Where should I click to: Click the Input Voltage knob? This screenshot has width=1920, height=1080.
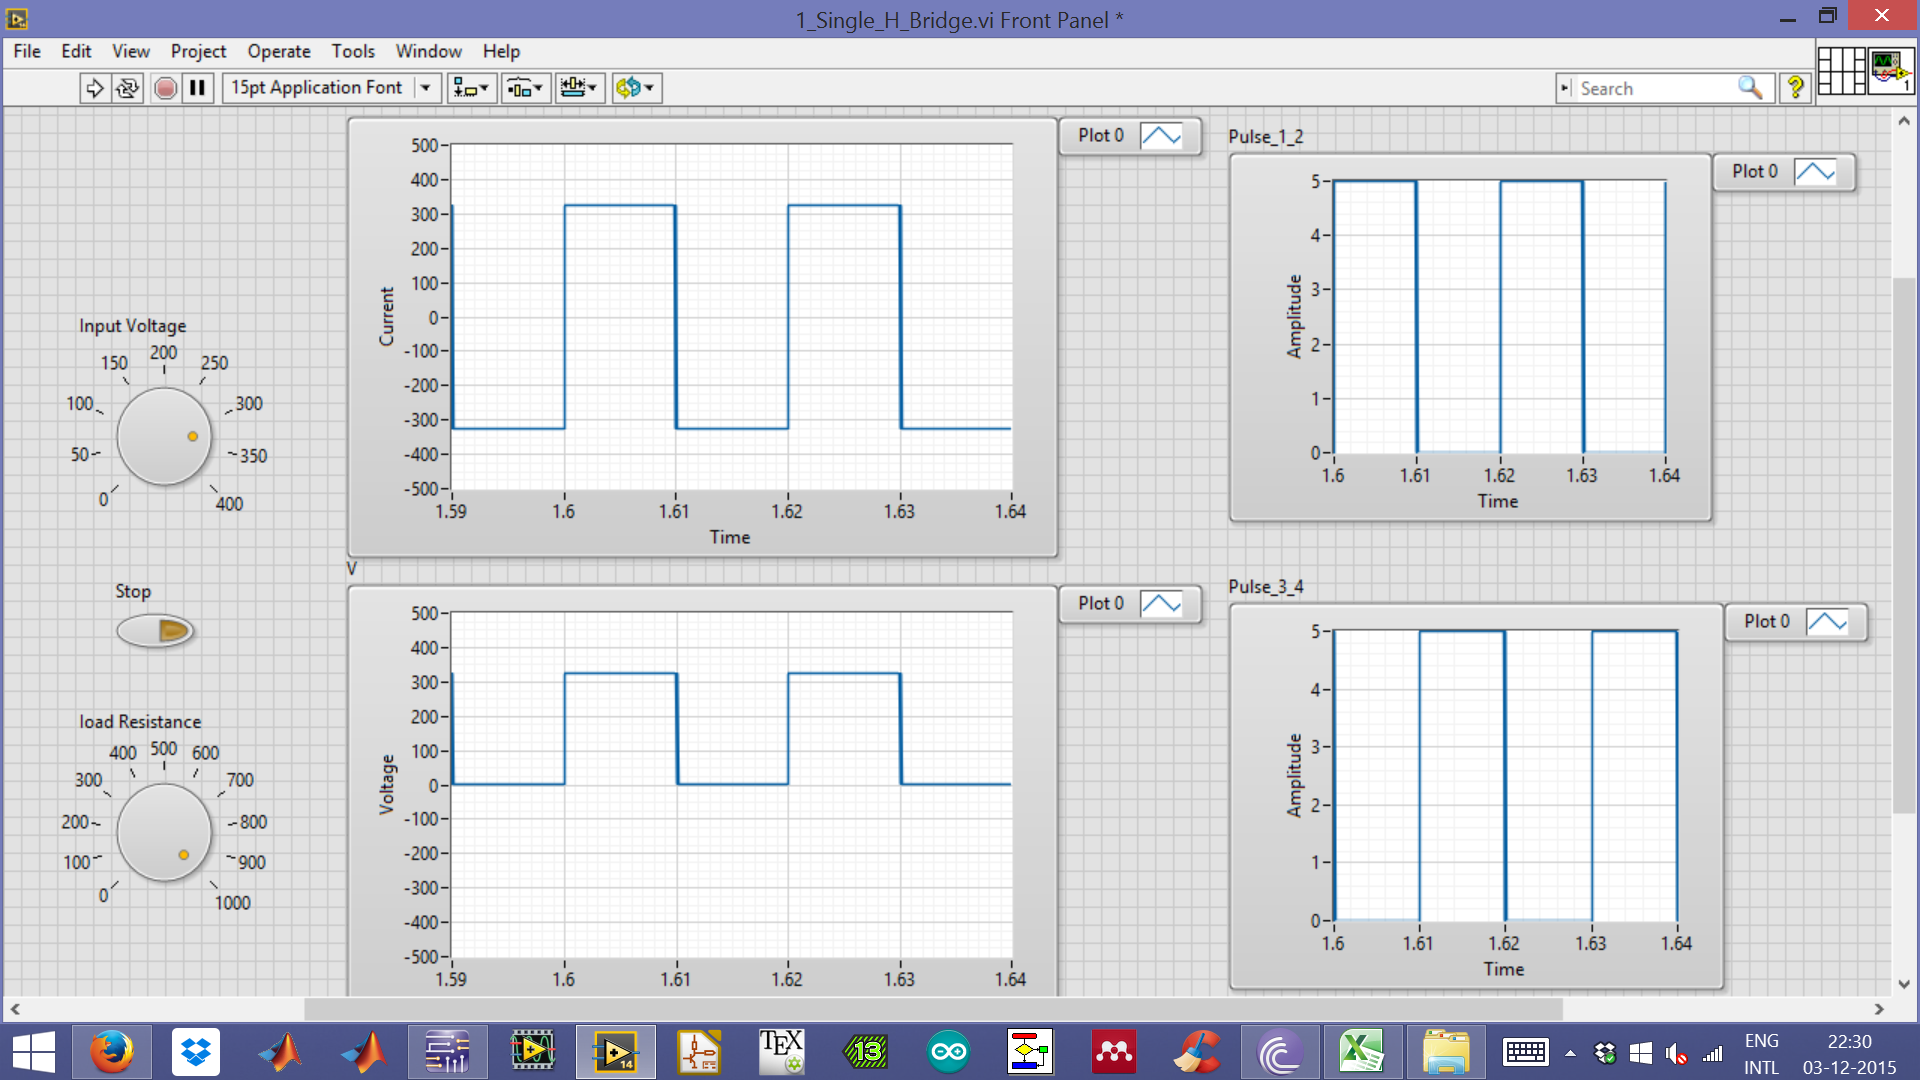pos(164,436)
